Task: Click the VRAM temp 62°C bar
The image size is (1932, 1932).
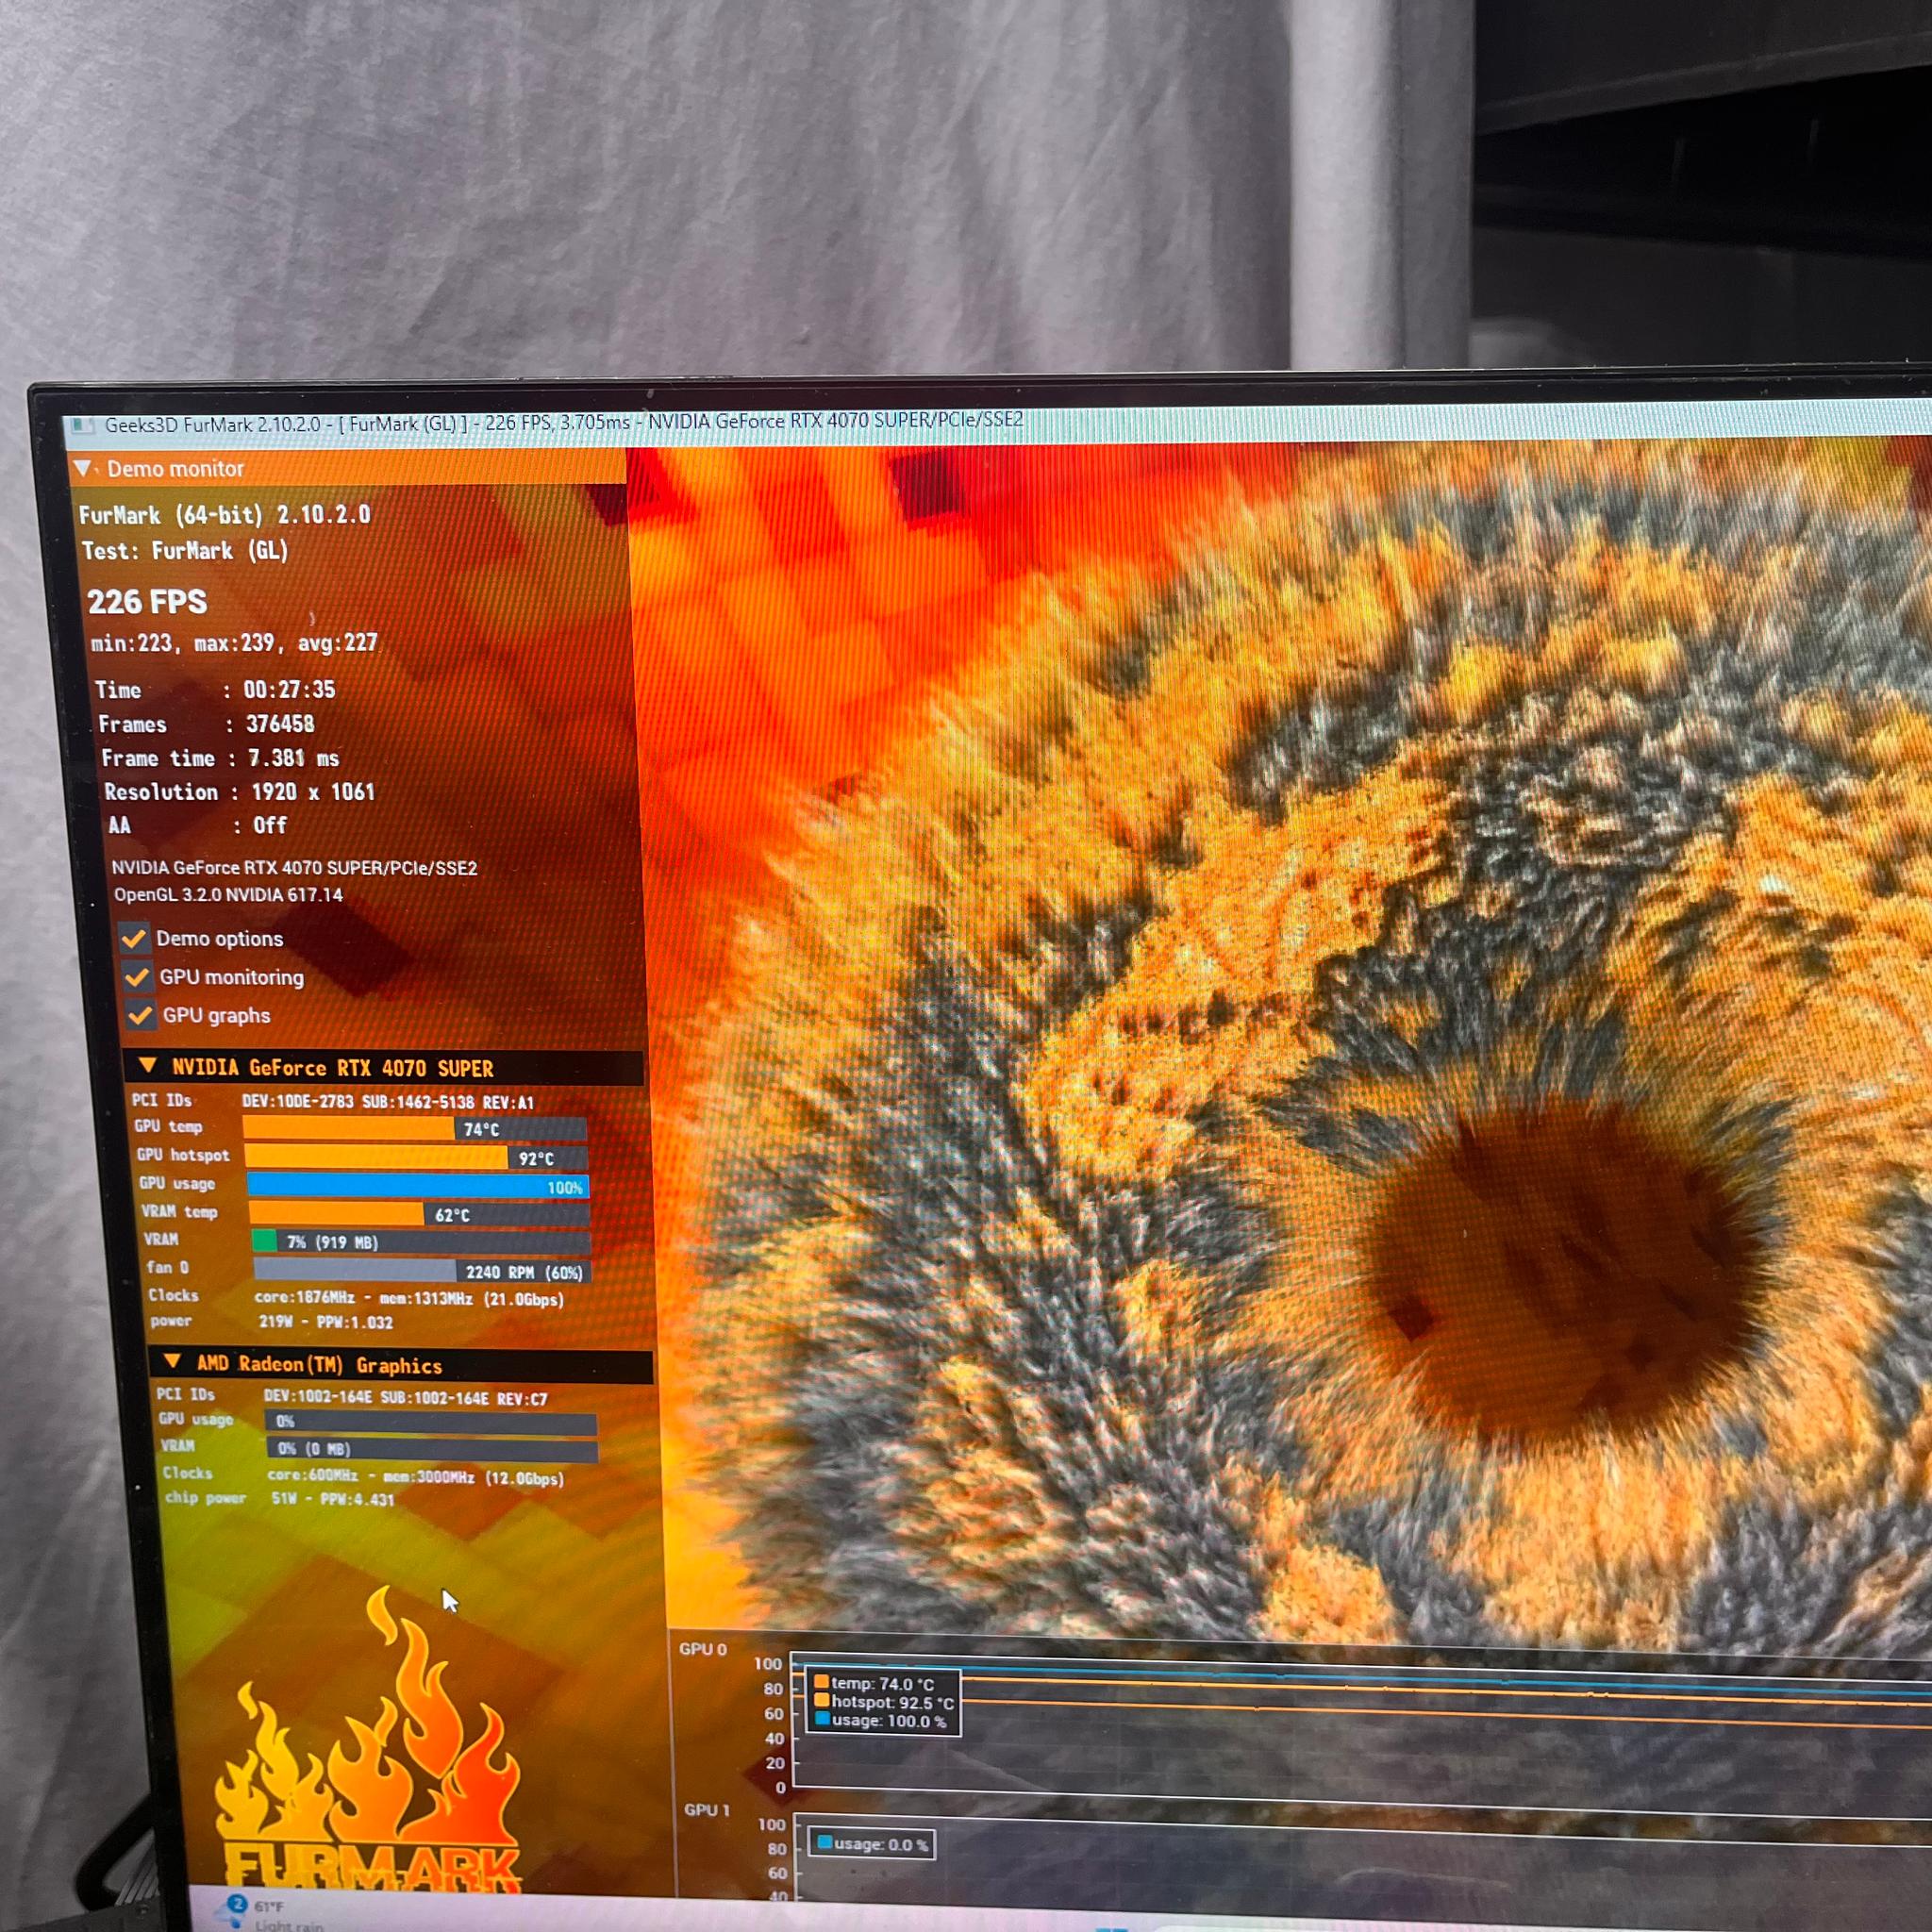Action: coord(419,1214)
